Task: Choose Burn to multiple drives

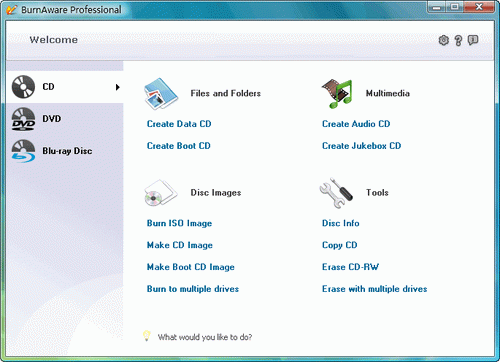Action: tap(193, 289)
